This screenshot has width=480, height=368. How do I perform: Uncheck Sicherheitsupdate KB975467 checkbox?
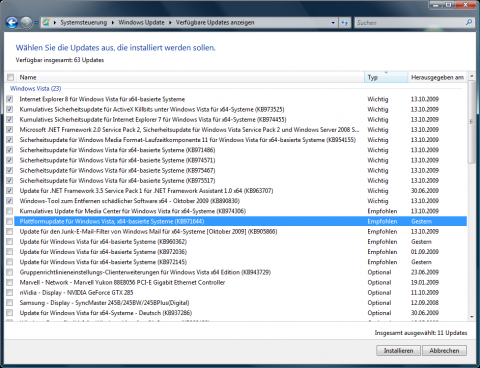point(10,170)
